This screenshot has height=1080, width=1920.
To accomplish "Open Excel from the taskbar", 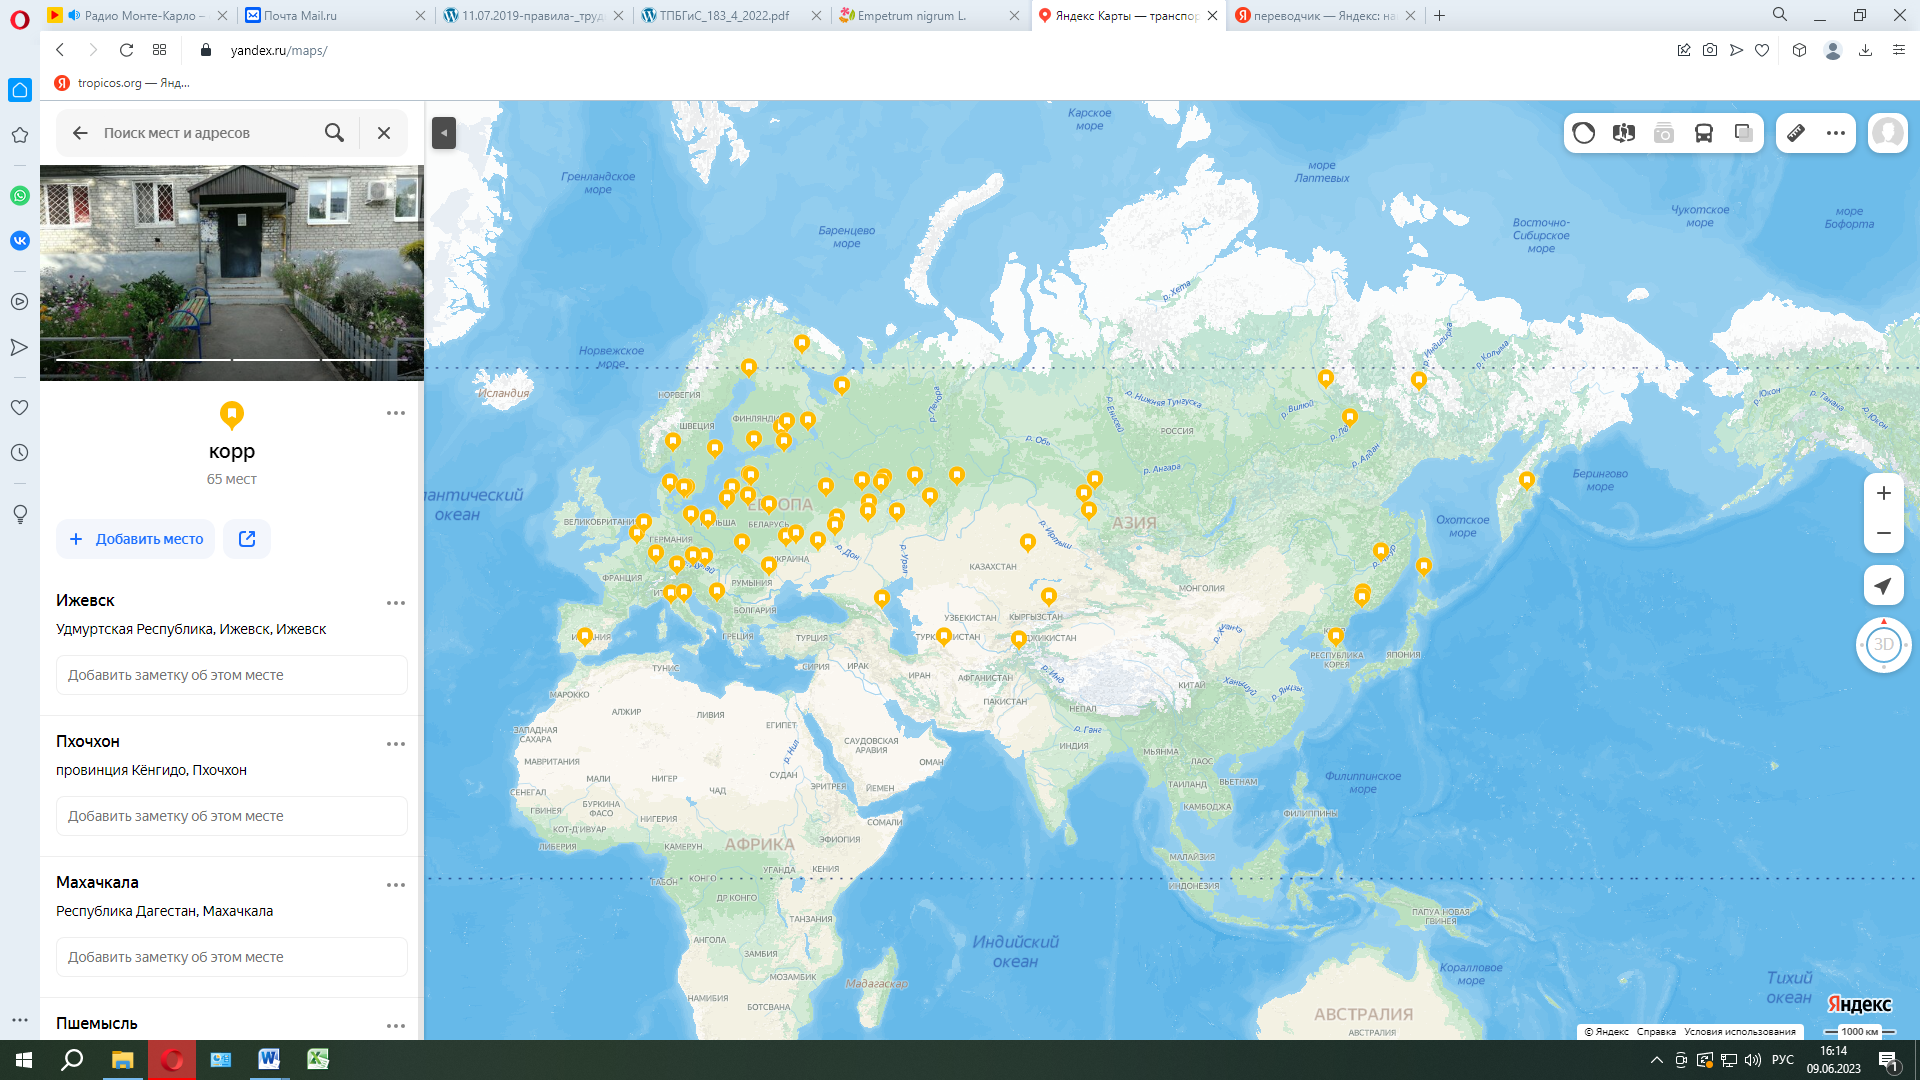I will [x=318, y=1059].
